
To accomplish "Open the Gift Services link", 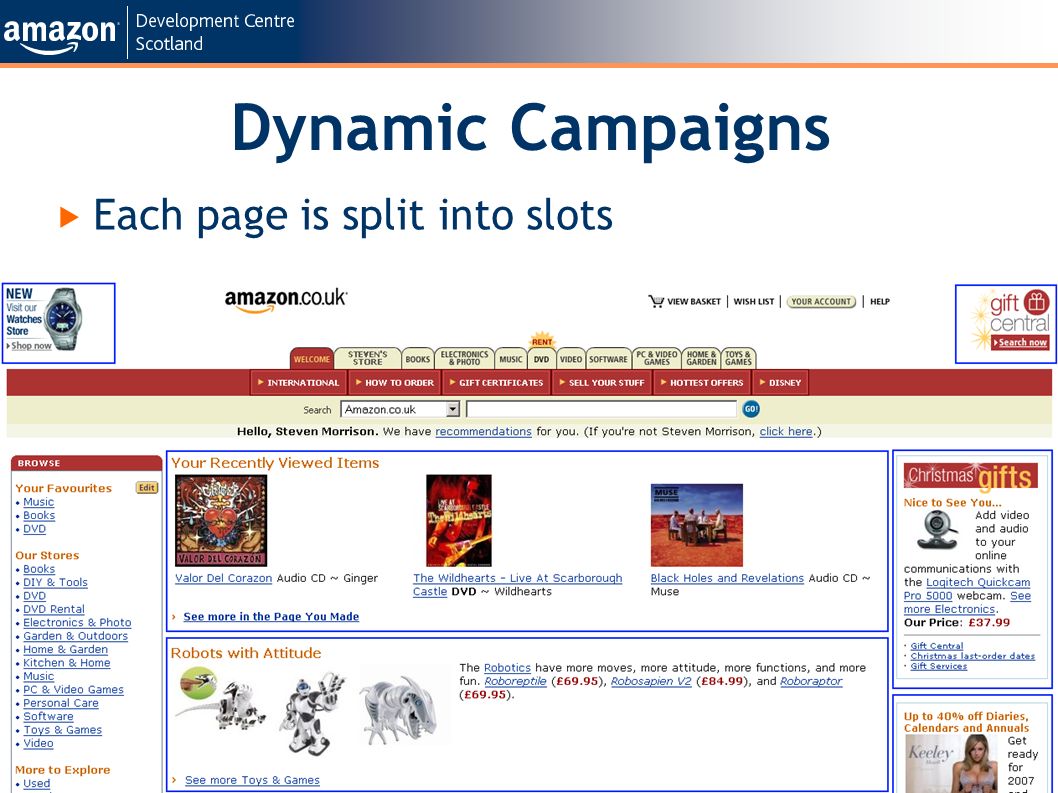I will click(x=939, y=666).
